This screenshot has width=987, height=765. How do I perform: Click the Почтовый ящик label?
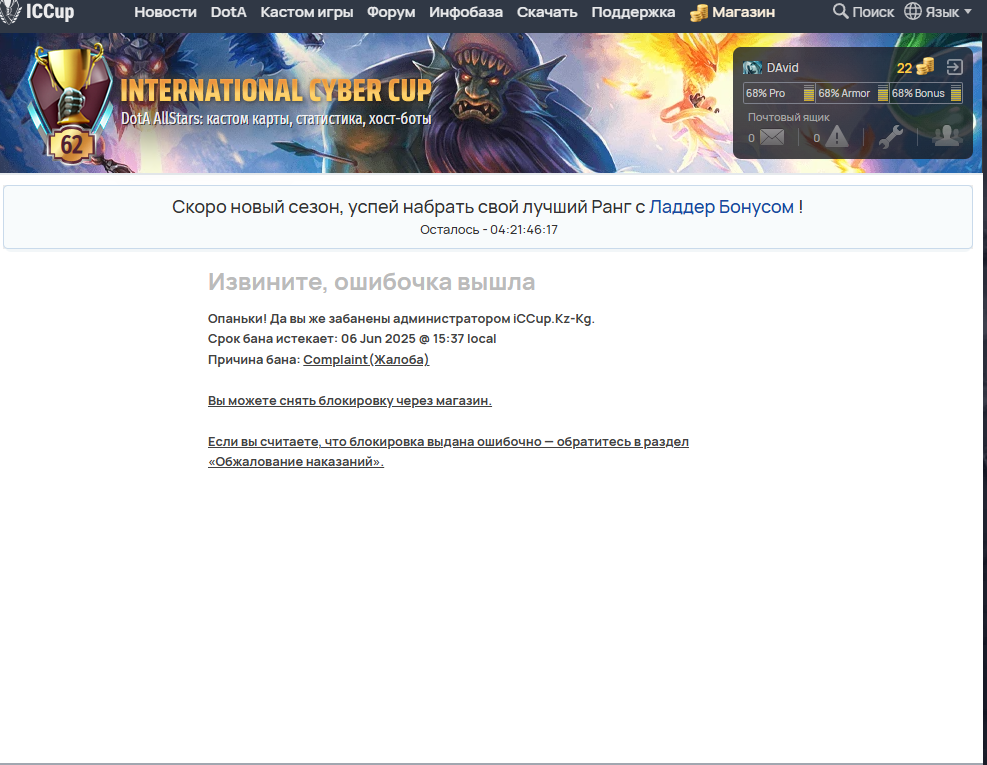point(789,117)
